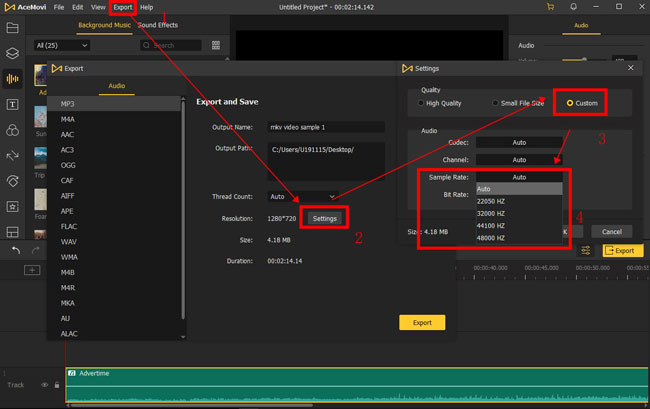The image size is (650, 409).
Task: Open the View menu
Action: click(98, 7)
